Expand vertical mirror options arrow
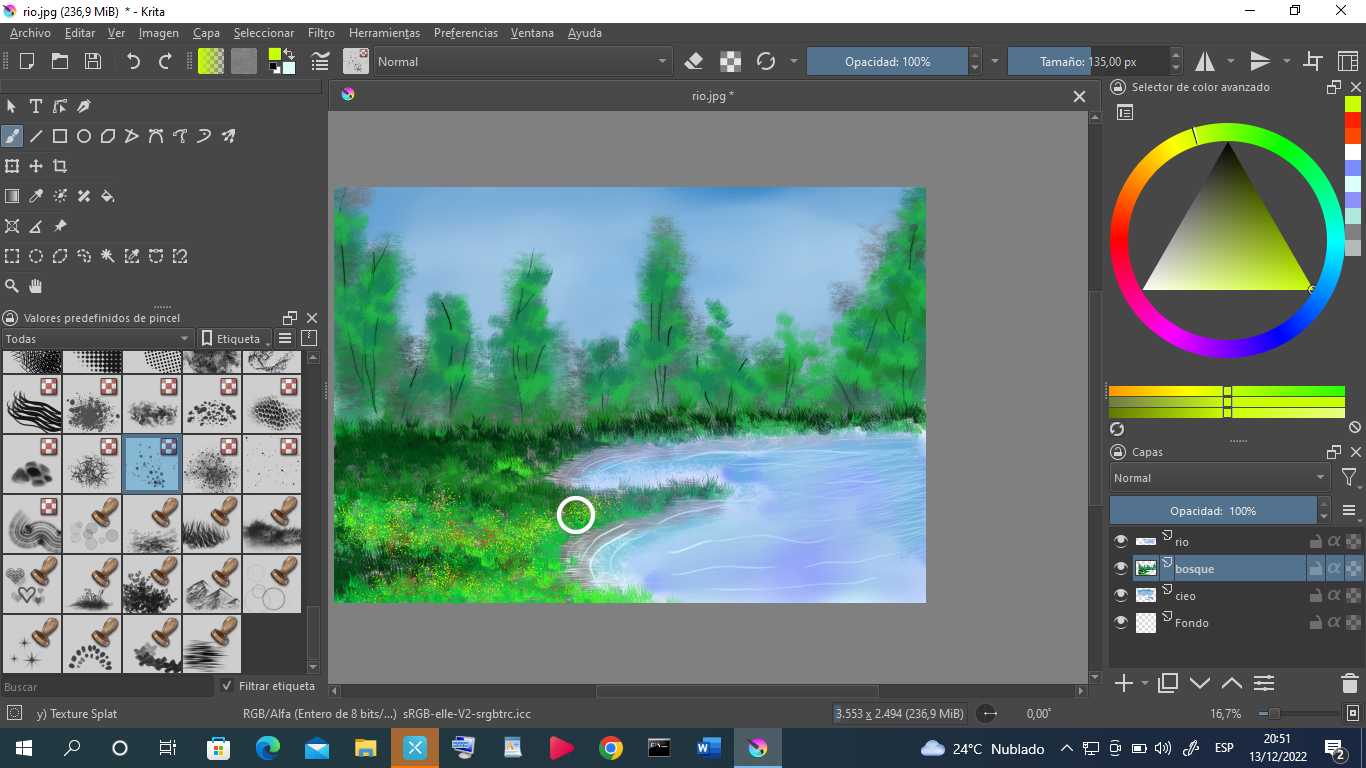 click(1287, 61)
